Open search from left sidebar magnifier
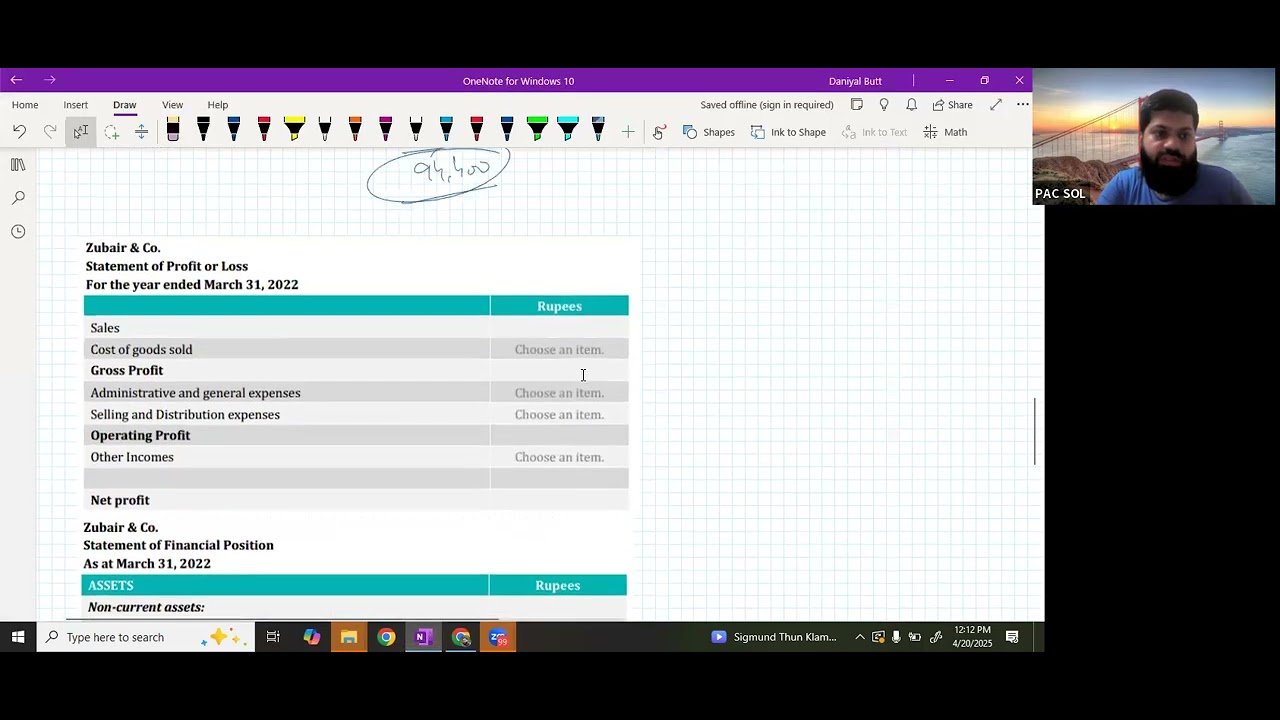 pos(18,198)
